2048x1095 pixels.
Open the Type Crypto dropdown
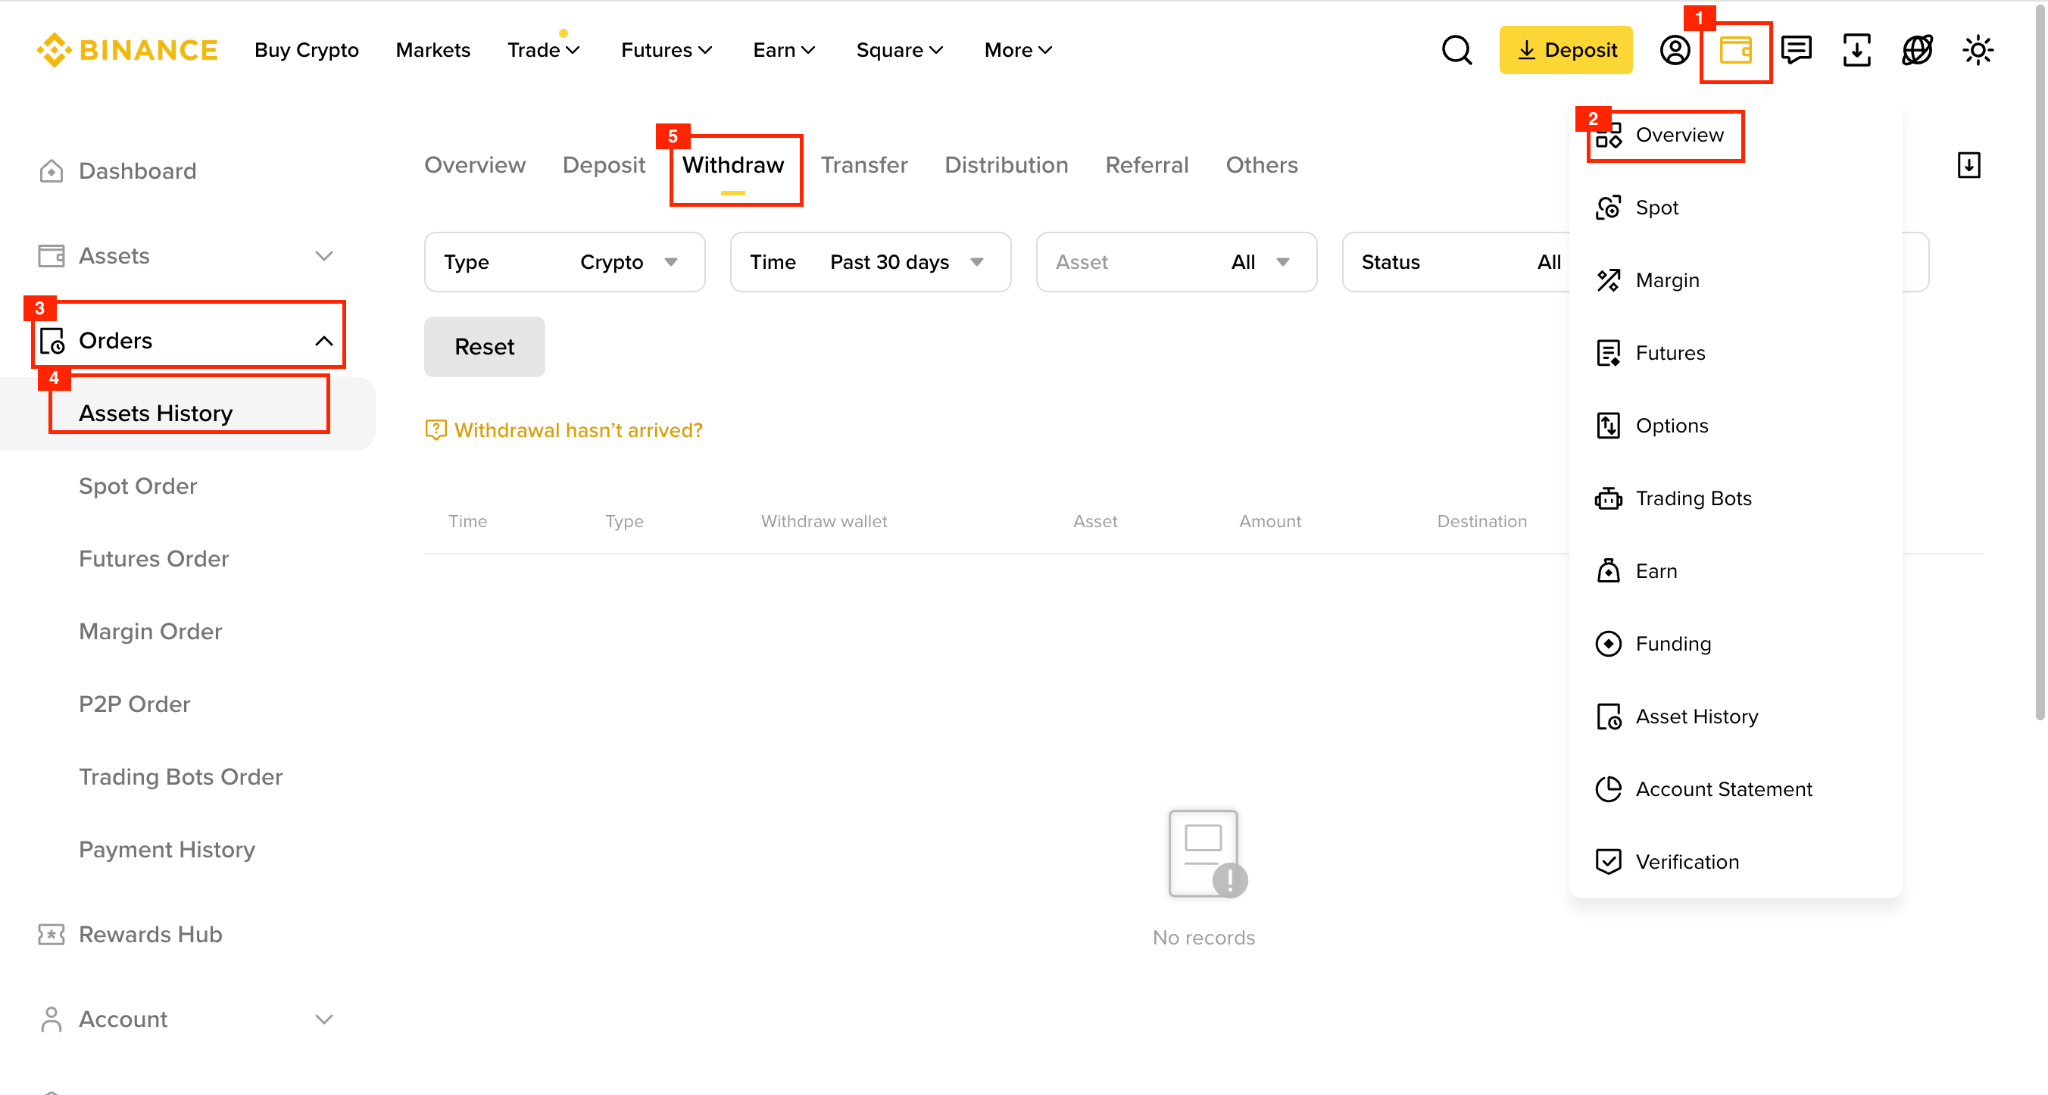click(565, 262)
